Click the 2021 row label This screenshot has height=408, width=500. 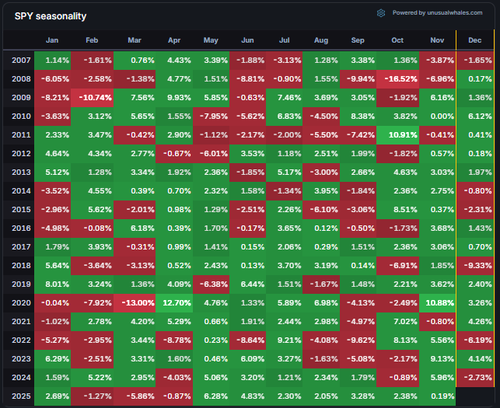pos(21,322)
